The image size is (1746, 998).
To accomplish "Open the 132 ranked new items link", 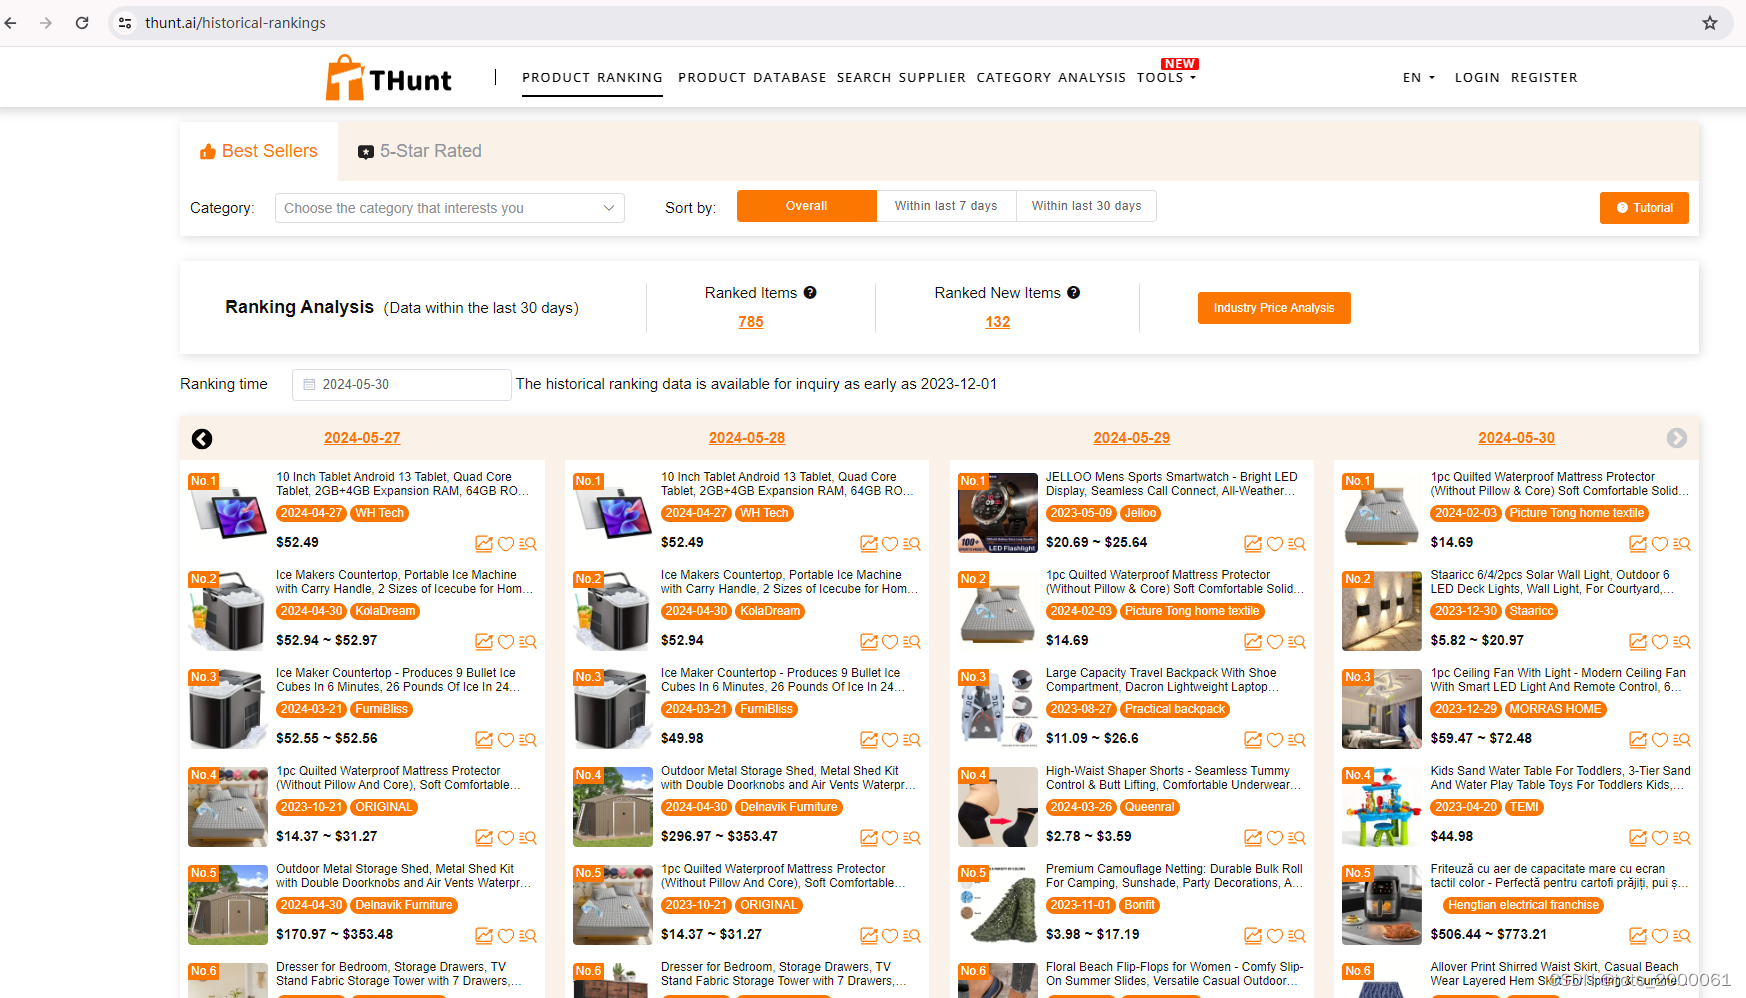I will (998, 322).
